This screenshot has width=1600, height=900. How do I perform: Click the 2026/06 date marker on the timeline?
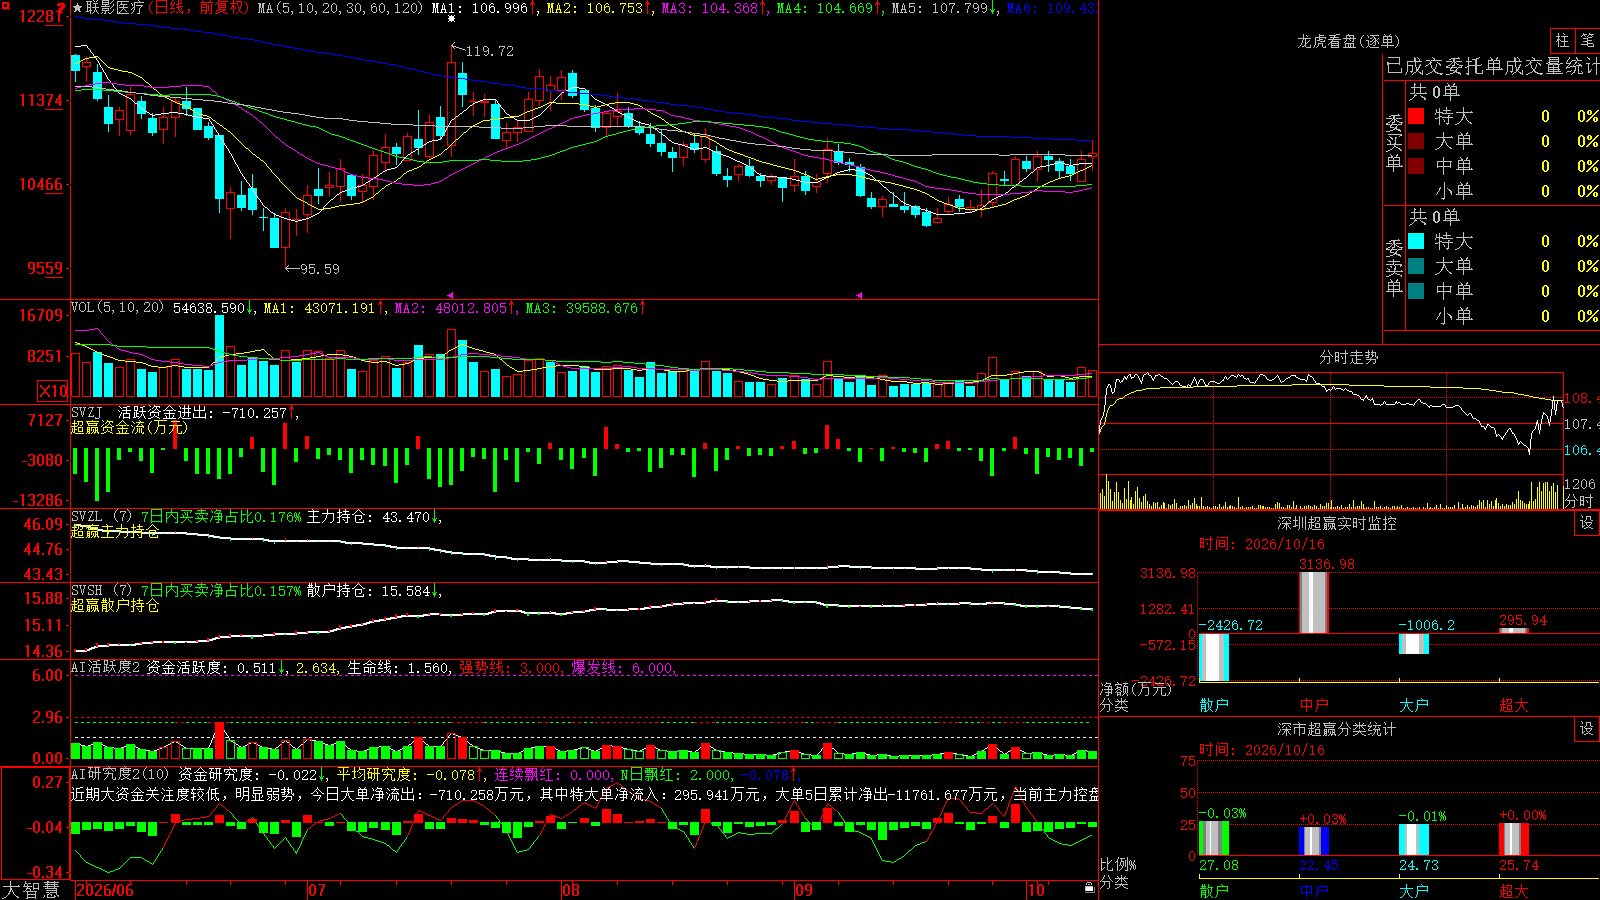pos(105,890)
